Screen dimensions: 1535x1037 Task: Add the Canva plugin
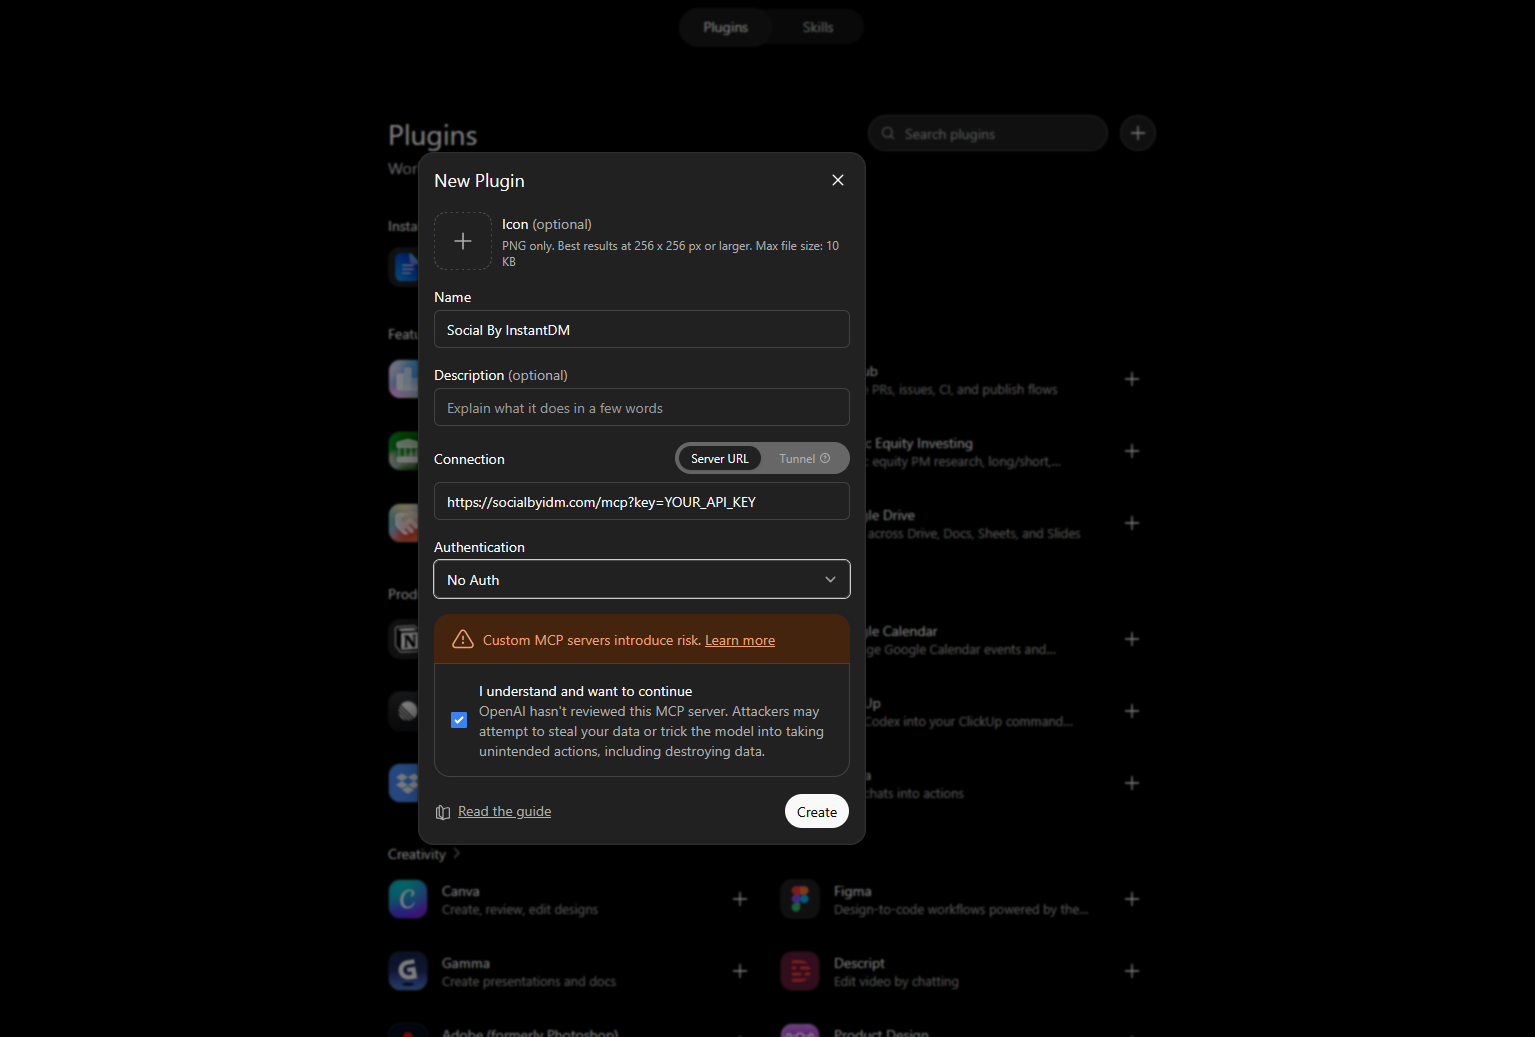[740, 899]
